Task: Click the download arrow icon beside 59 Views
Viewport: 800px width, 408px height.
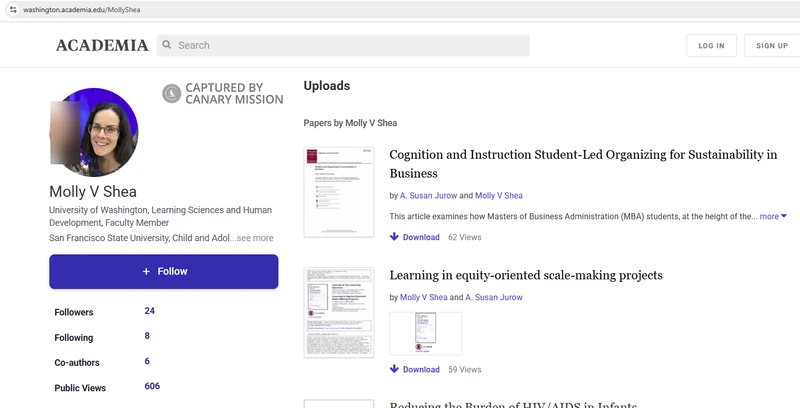Action: pyautogui.click(x=394, y=369)
